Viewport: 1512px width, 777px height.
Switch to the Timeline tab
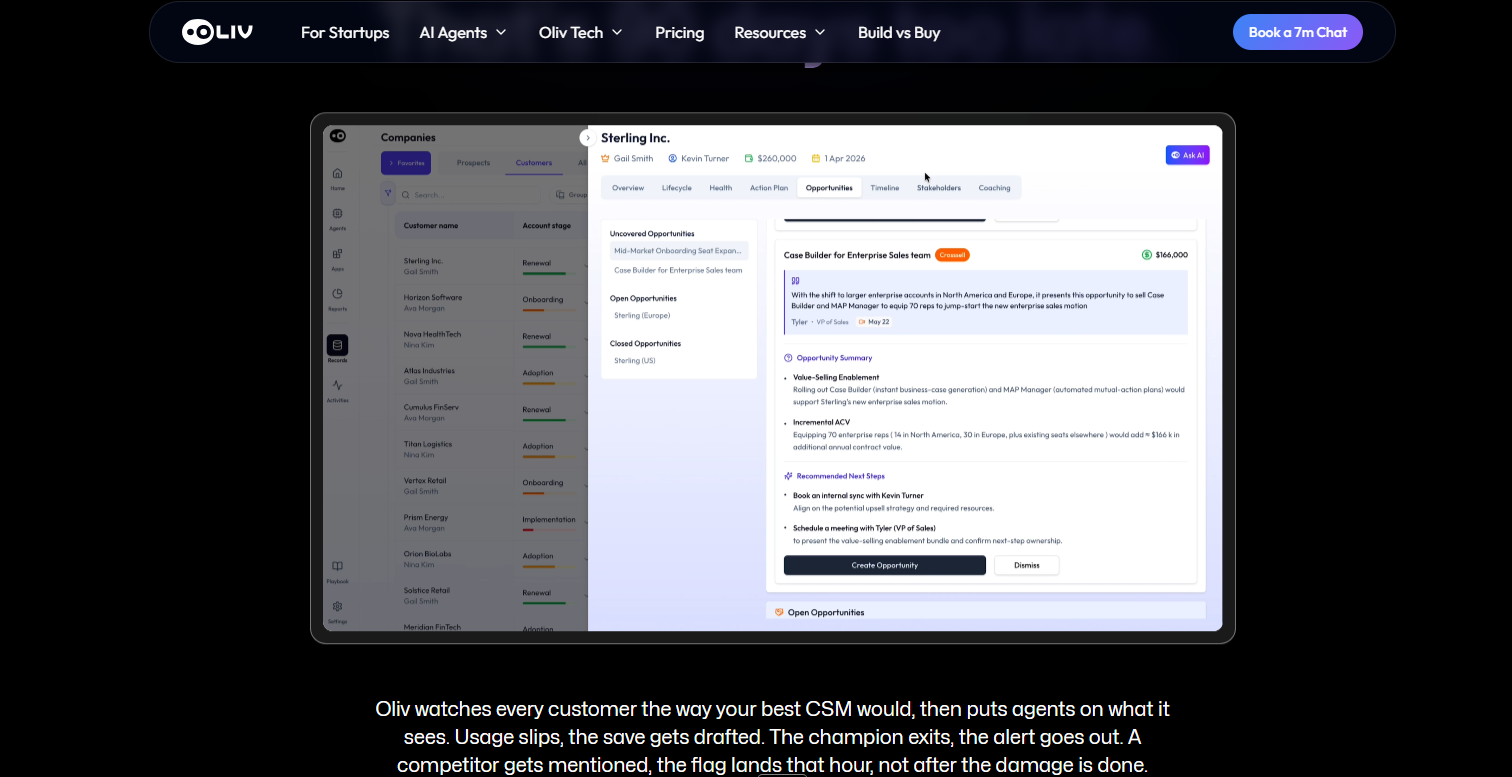coord(884,188)
